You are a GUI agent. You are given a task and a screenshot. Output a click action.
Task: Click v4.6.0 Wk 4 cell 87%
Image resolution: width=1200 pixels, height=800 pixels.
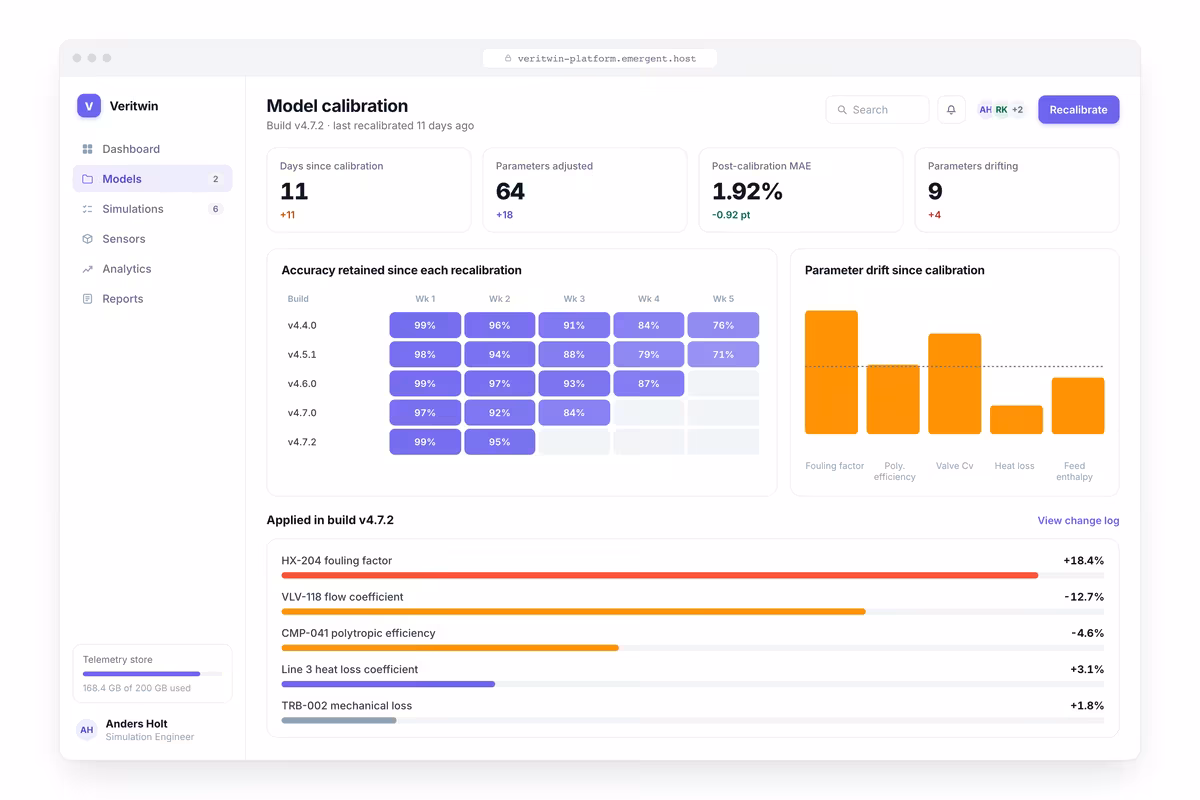[x=649, y=384]
